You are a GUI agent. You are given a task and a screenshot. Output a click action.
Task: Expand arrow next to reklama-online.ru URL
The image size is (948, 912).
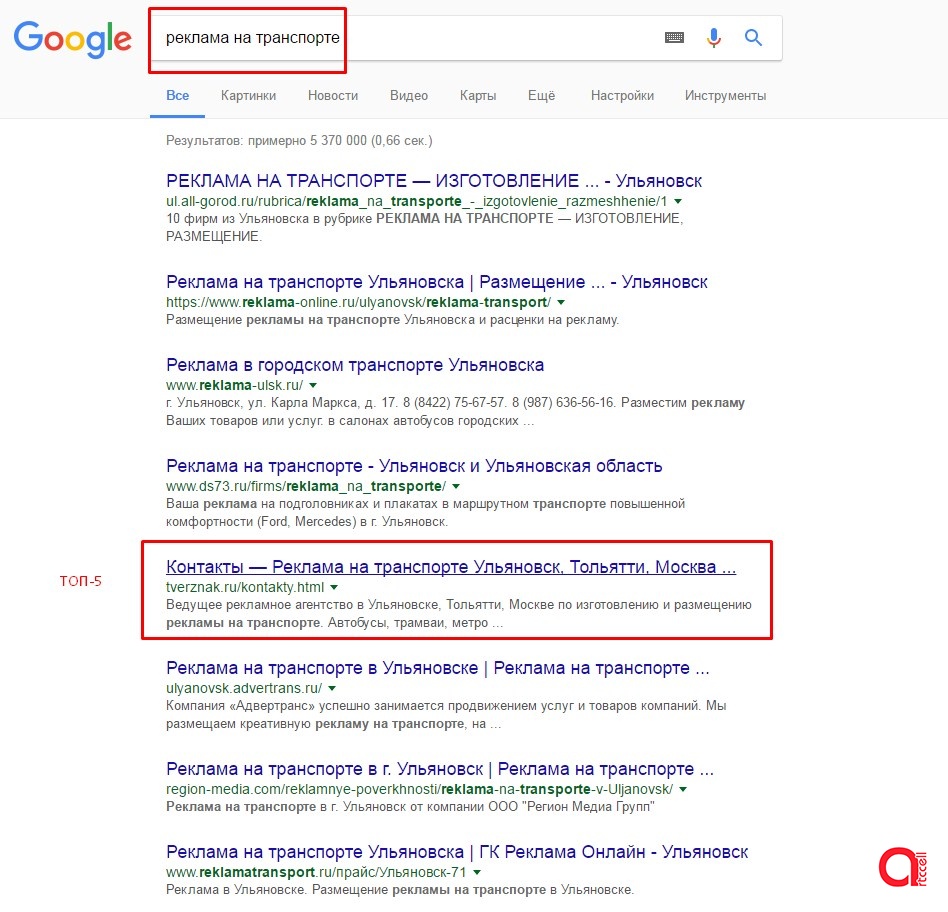[561, 302]
